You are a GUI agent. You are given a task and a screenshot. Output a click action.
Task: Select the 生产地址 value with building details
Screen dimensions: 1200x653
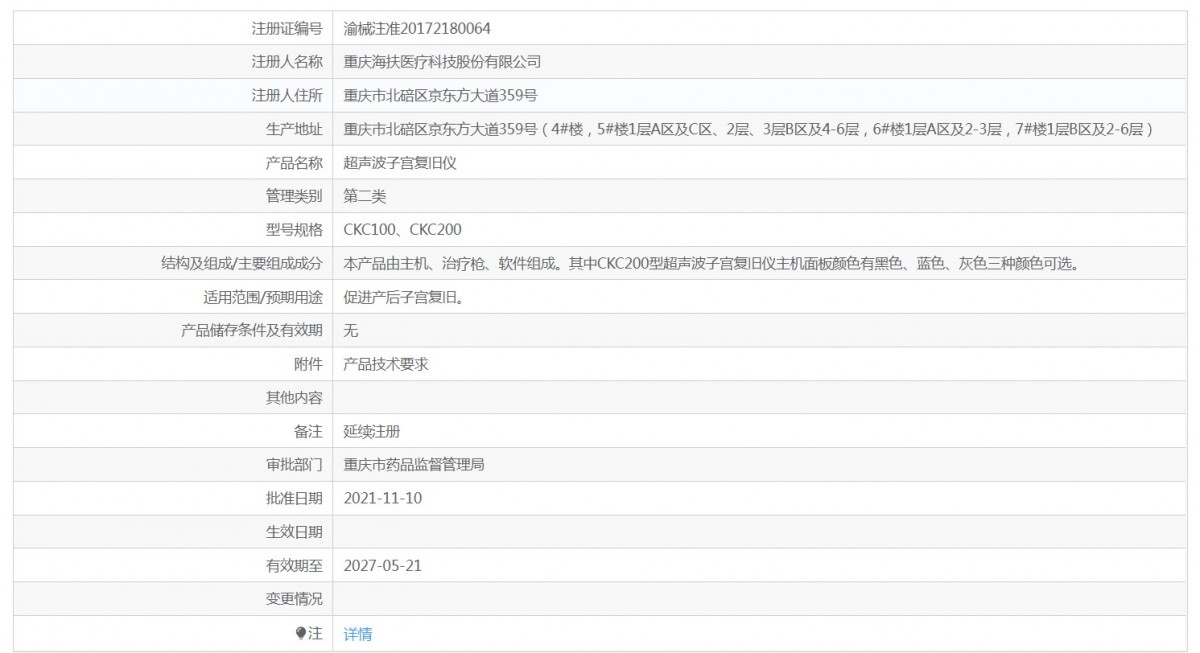pos(750,129)
